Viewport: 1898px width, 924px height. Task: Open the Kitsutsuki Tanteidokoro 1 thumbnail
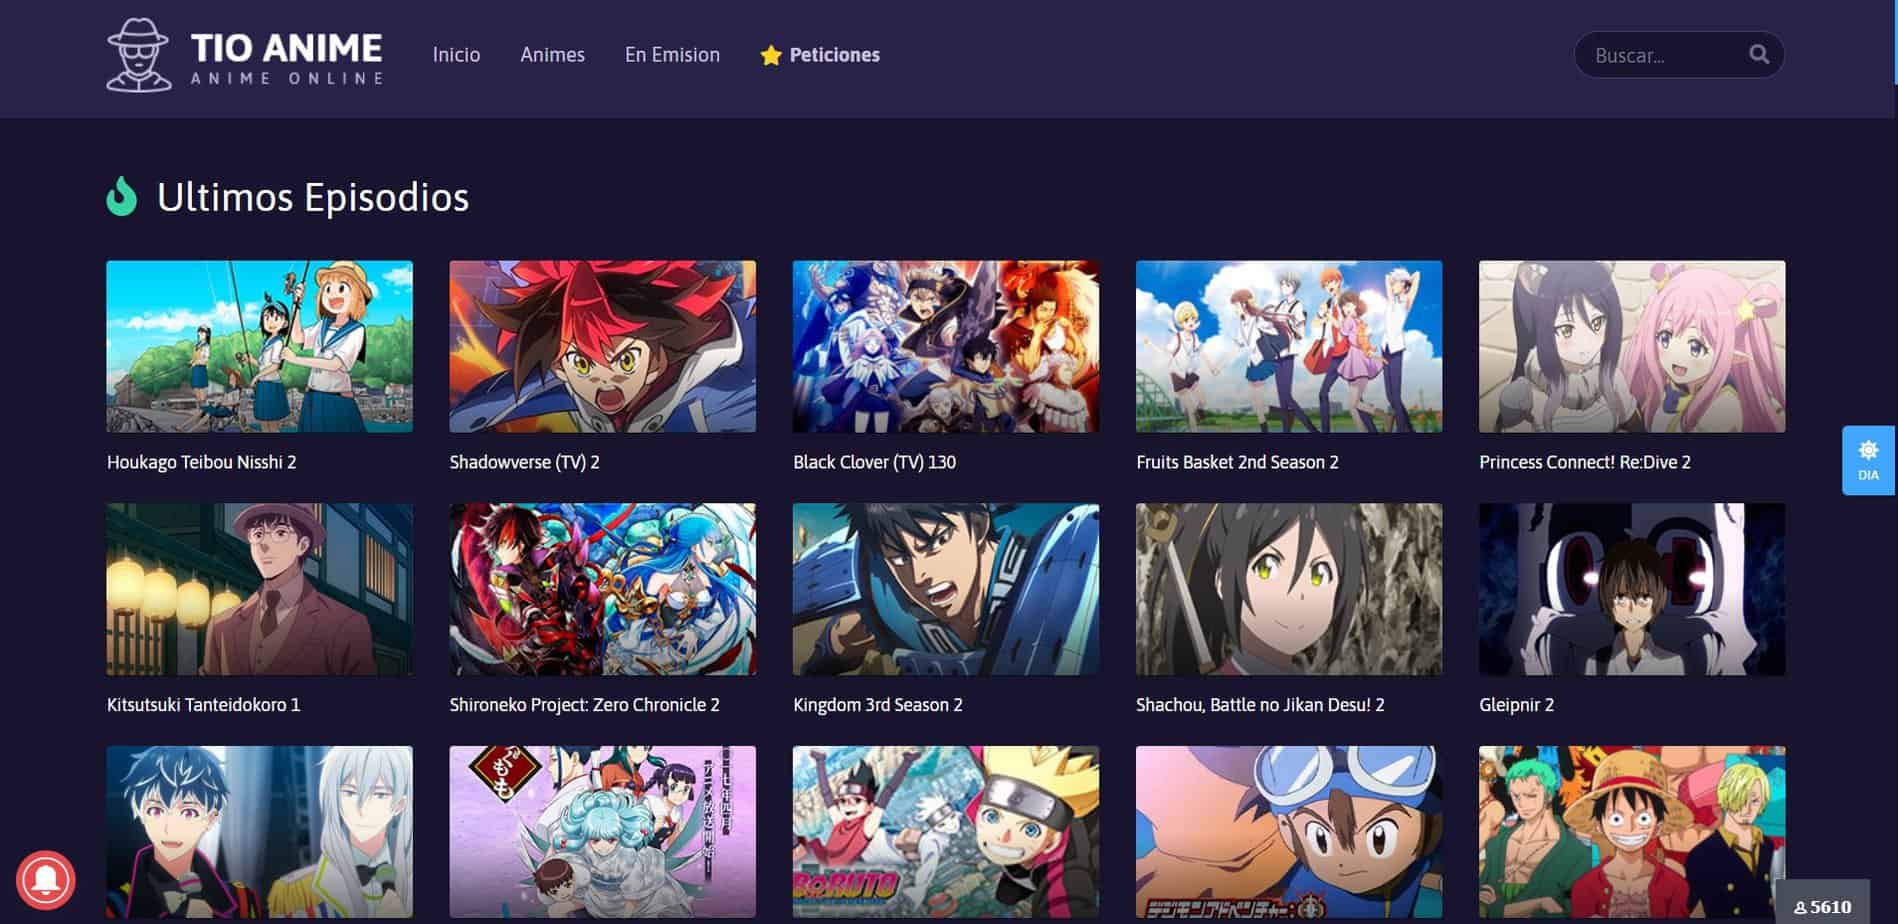click(x=259, y=589)
